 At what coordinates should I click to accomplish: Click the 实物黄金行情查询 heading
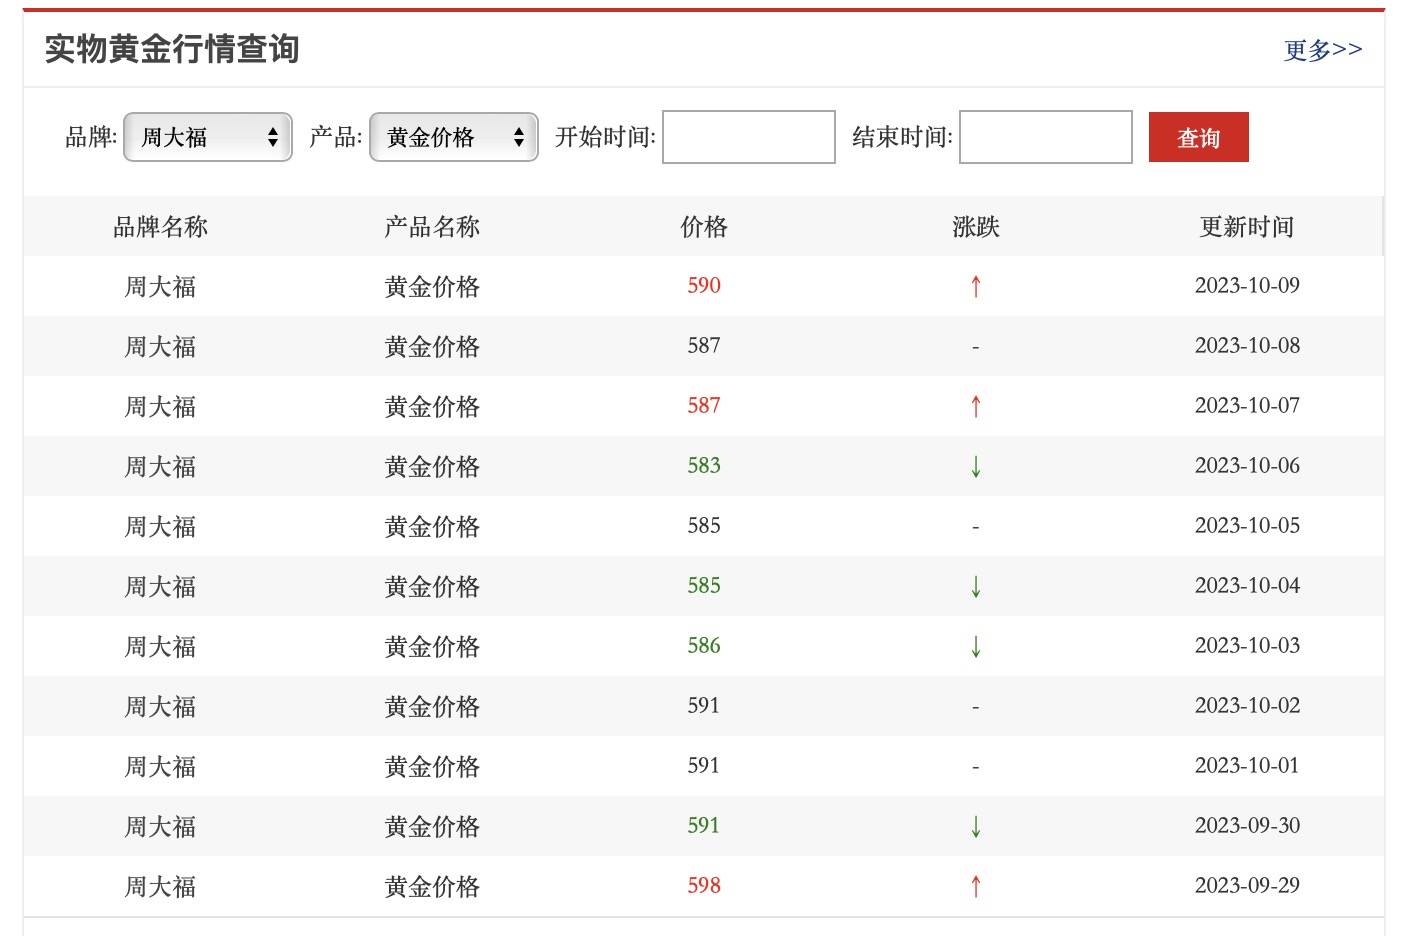[172, 49]
